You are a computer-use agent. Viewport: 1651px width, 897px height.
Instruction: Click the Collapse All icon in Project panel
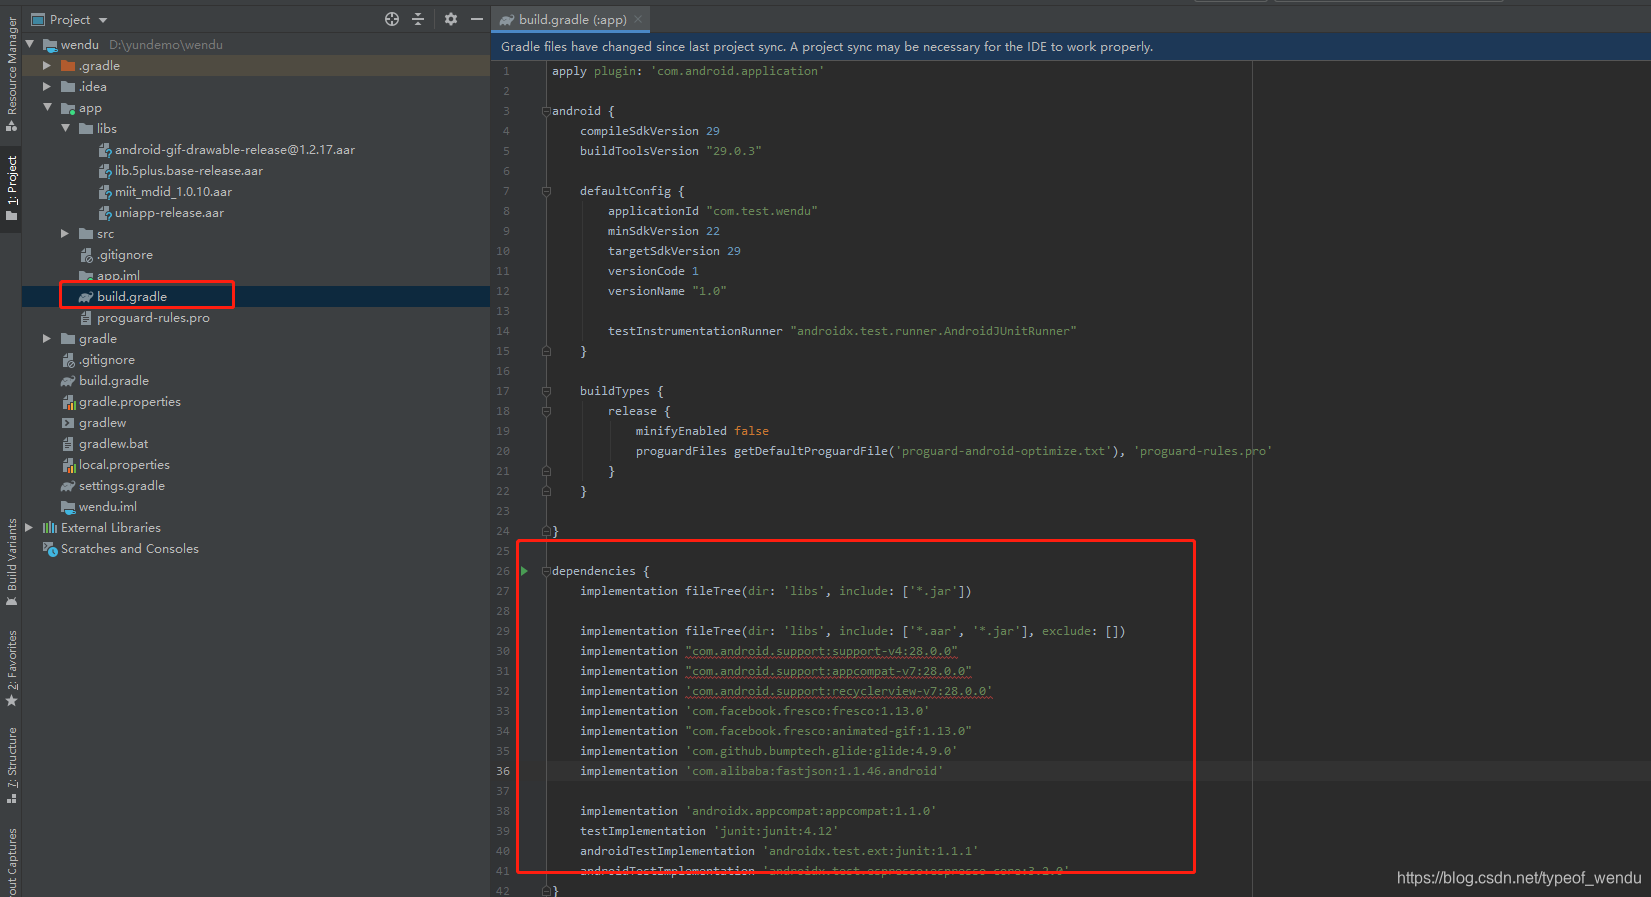pyautogui.click(x=418, y=19)
